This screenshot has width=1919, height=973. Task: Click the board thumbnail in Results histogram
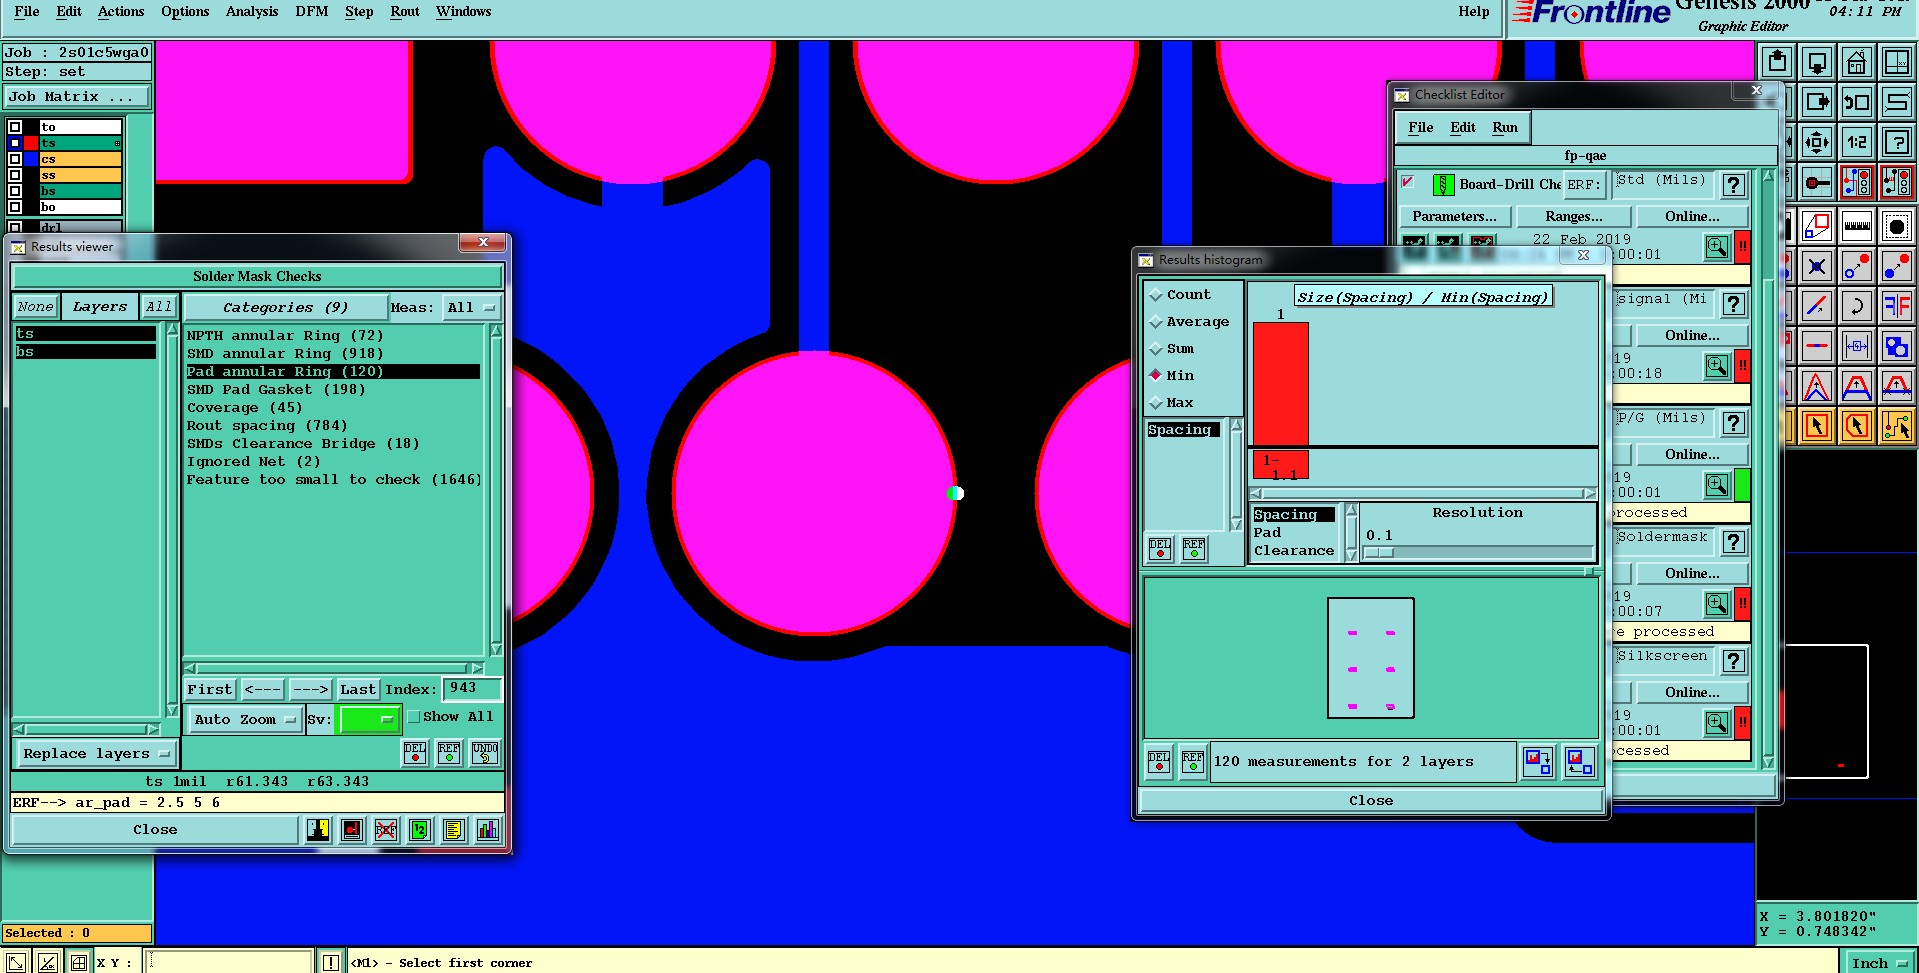pyautogui.click(x=1370, y=658)
